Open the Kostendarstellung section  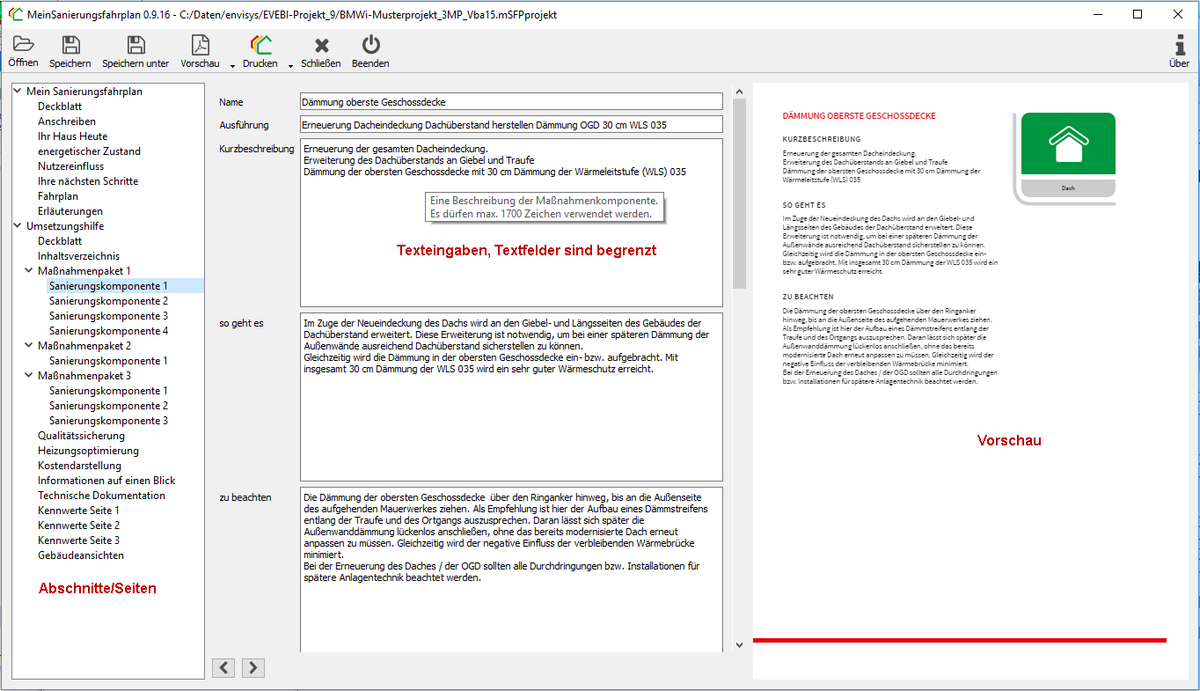click(x=79, y=466)
